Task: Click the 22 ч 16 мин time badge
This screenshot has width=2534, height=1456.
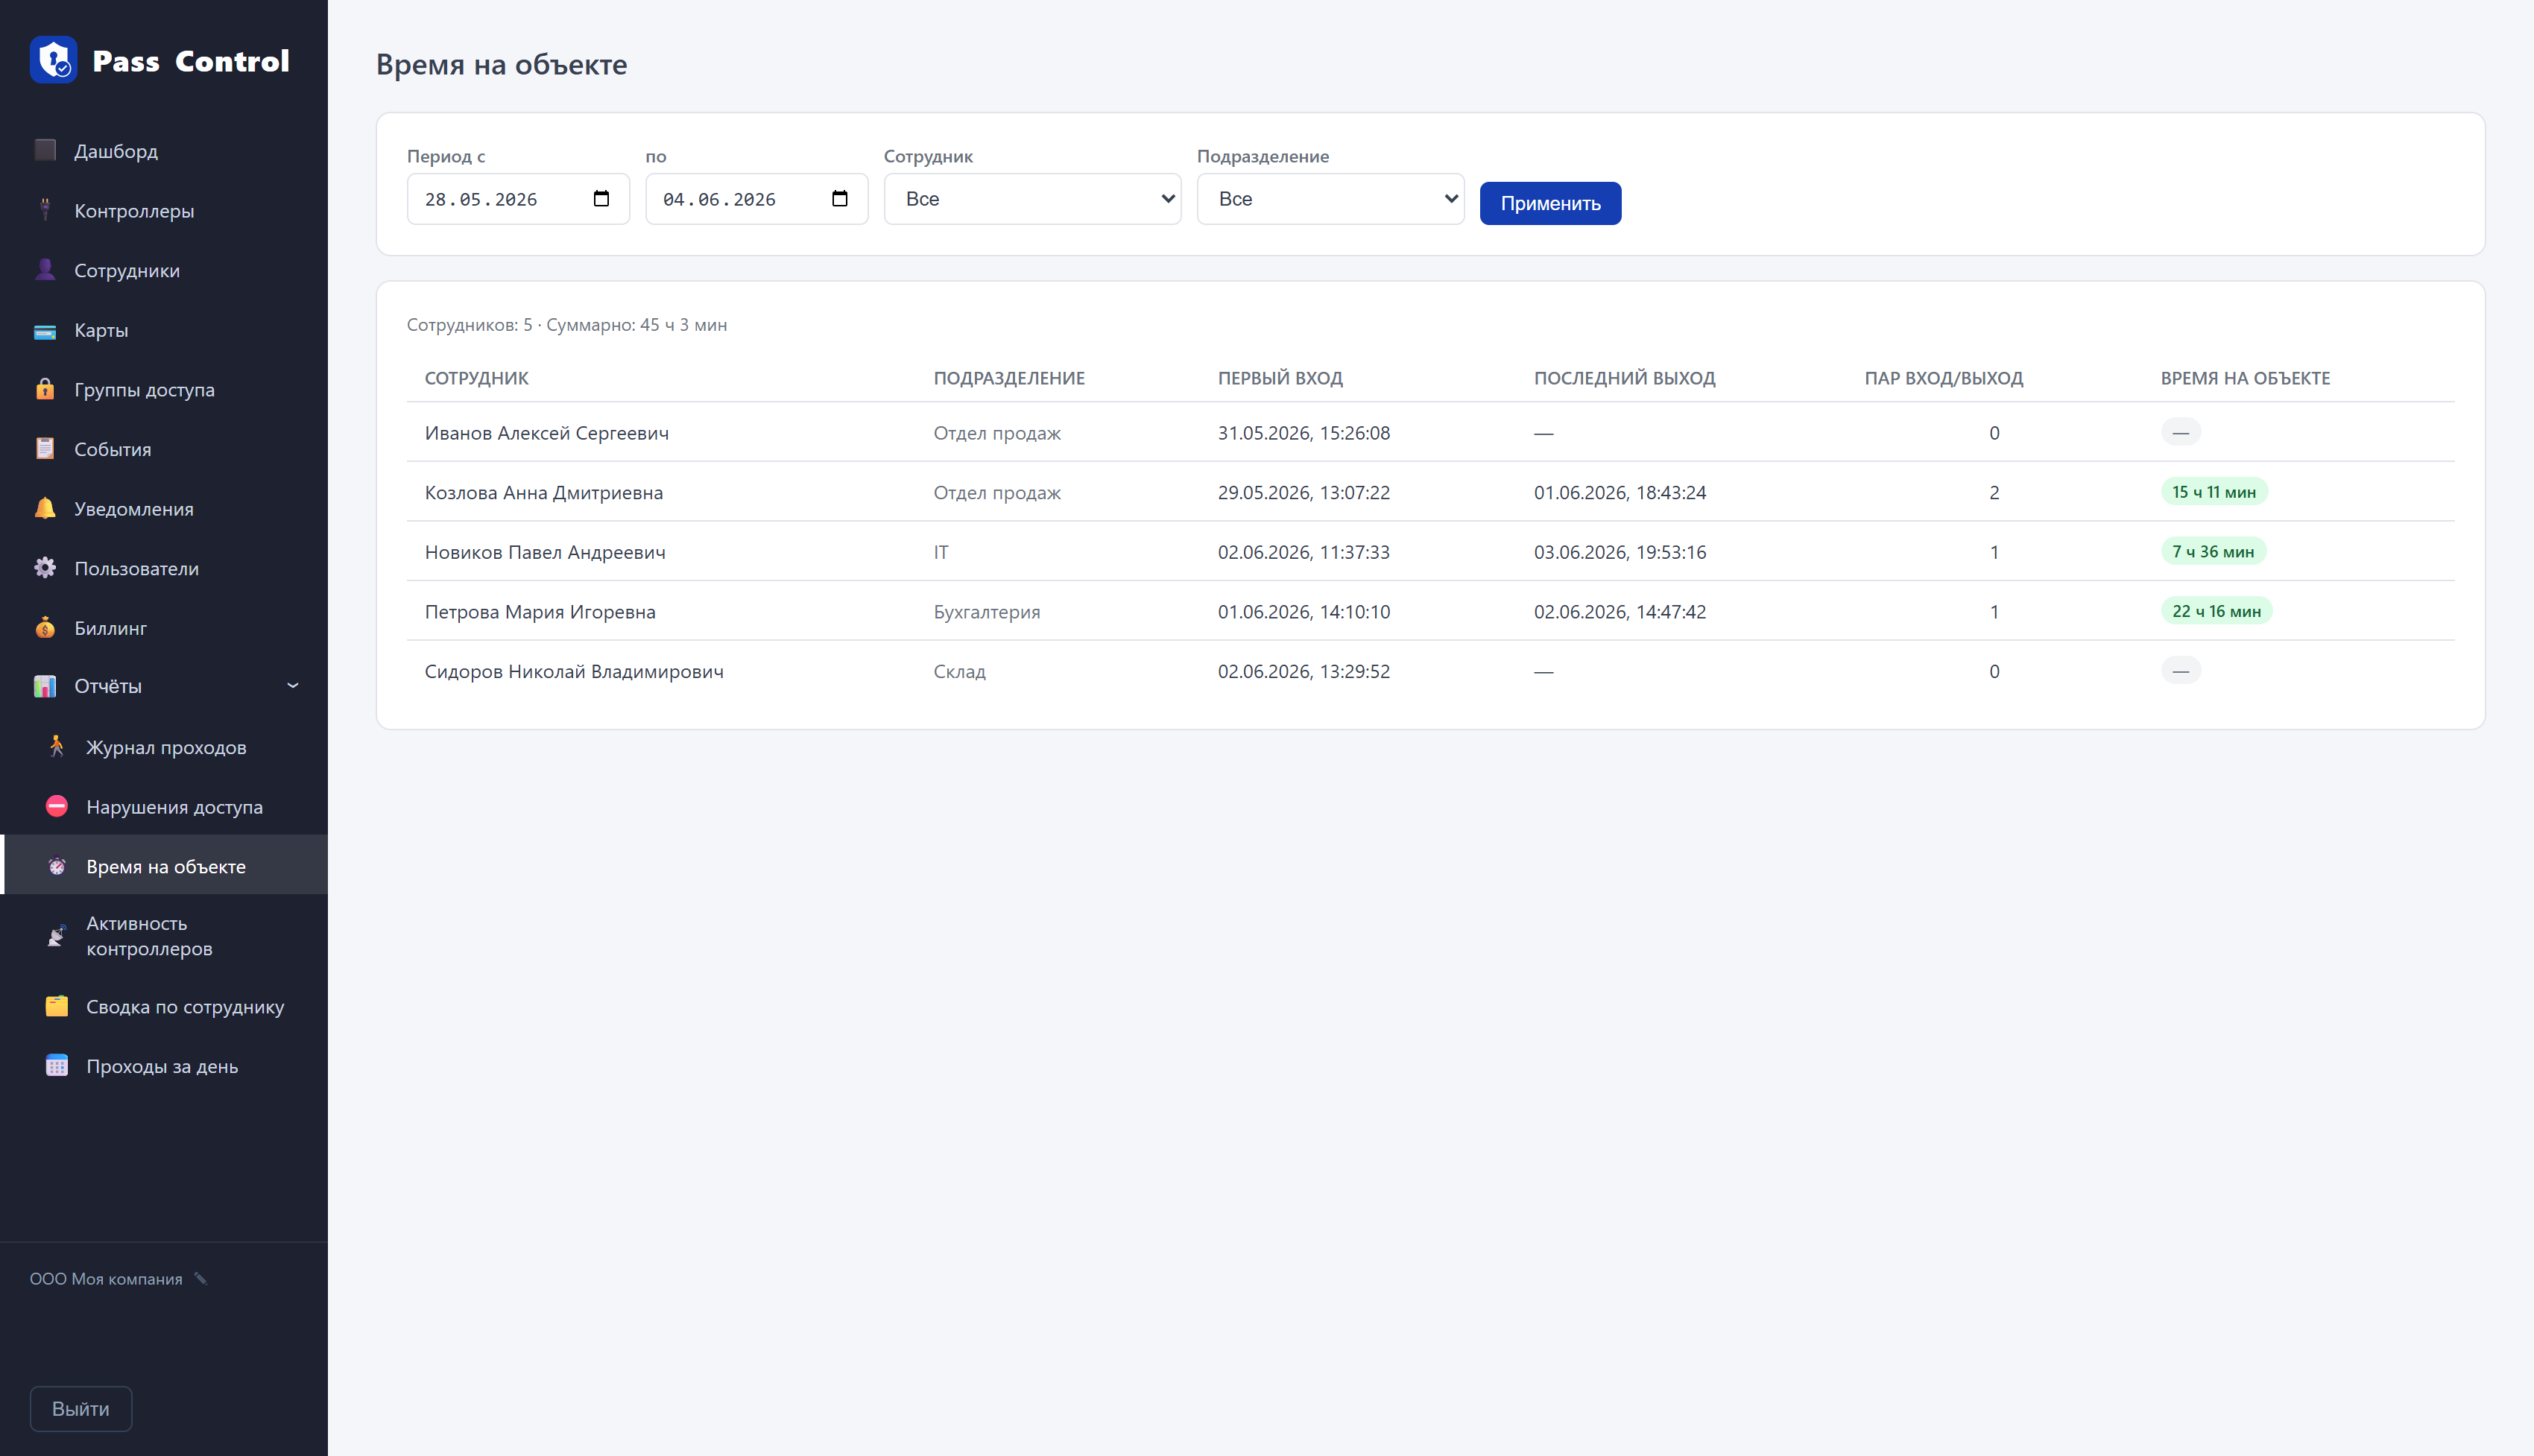Action: pos(2216,611)
